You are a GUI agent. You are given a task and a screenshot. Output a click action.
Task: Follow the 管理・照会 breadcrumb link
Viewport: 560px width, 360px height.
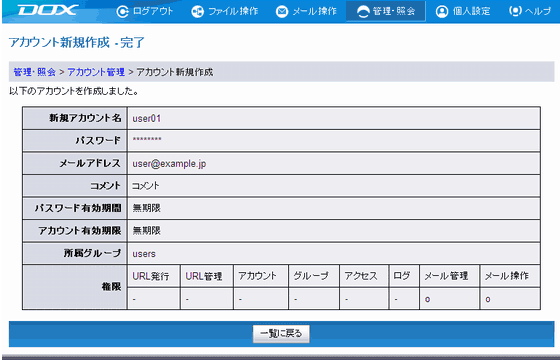click(x=35, y=72)
